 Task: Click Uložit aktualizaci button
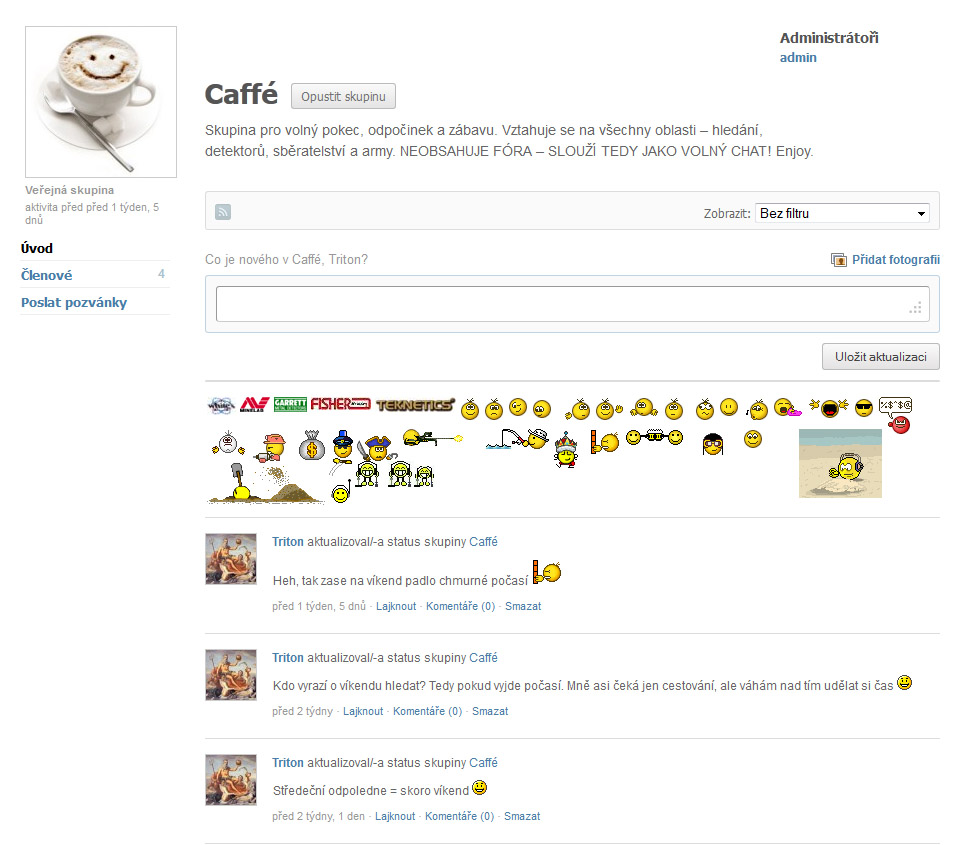pyautogui.click(x=881, y=357)
